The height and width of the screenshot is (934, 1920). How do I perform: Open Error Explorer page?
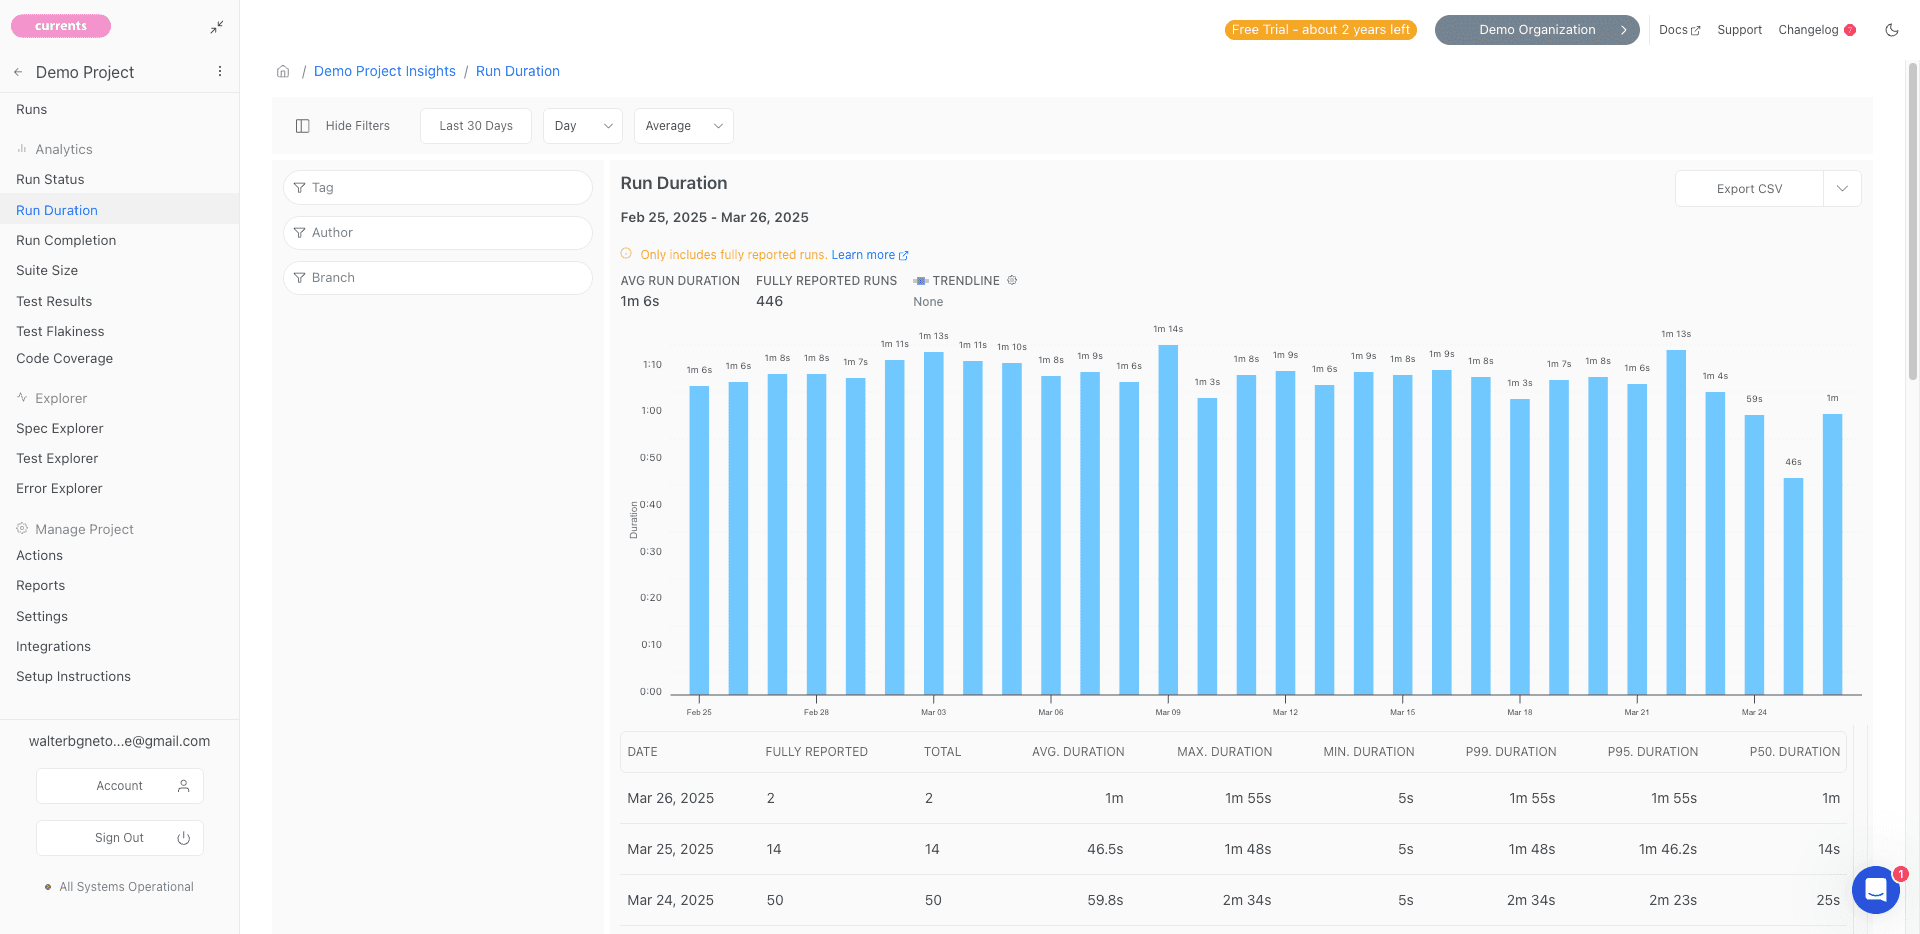[x=59, y=489]
